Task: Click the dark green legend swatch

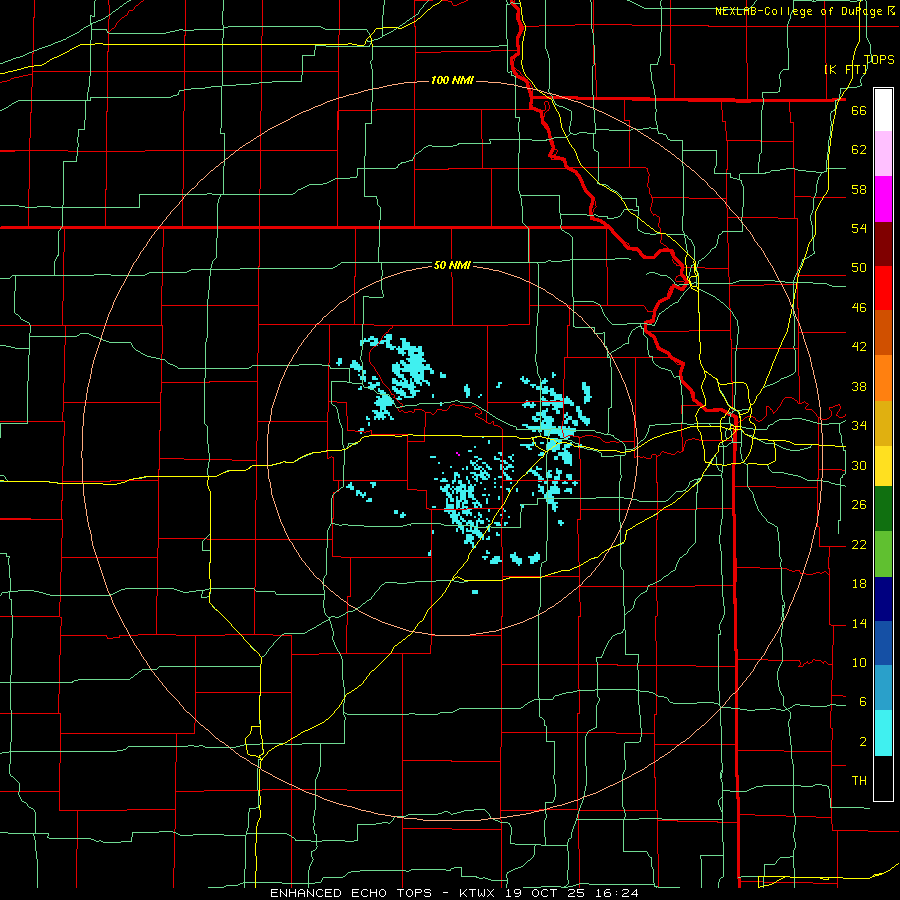Action: coord(883,509)
